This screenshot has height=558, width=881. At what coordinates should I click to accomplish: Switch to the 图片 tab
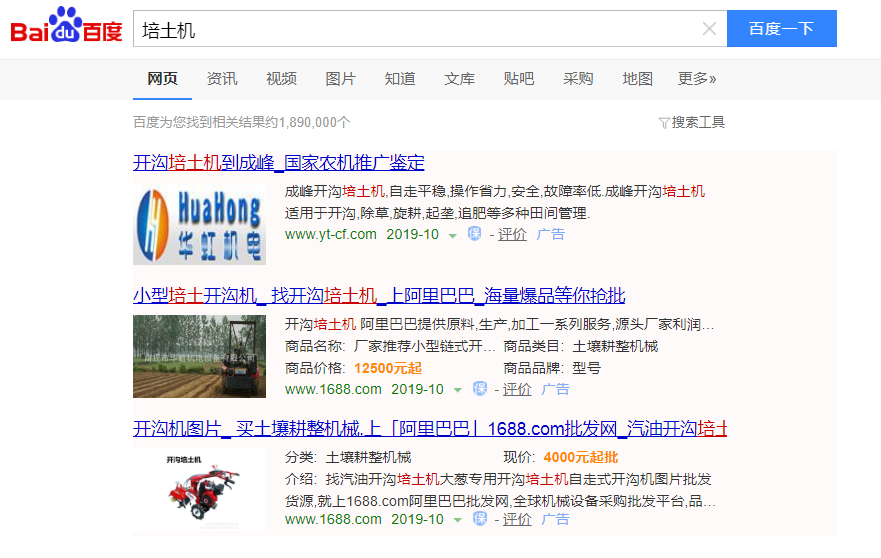[340, 79]
